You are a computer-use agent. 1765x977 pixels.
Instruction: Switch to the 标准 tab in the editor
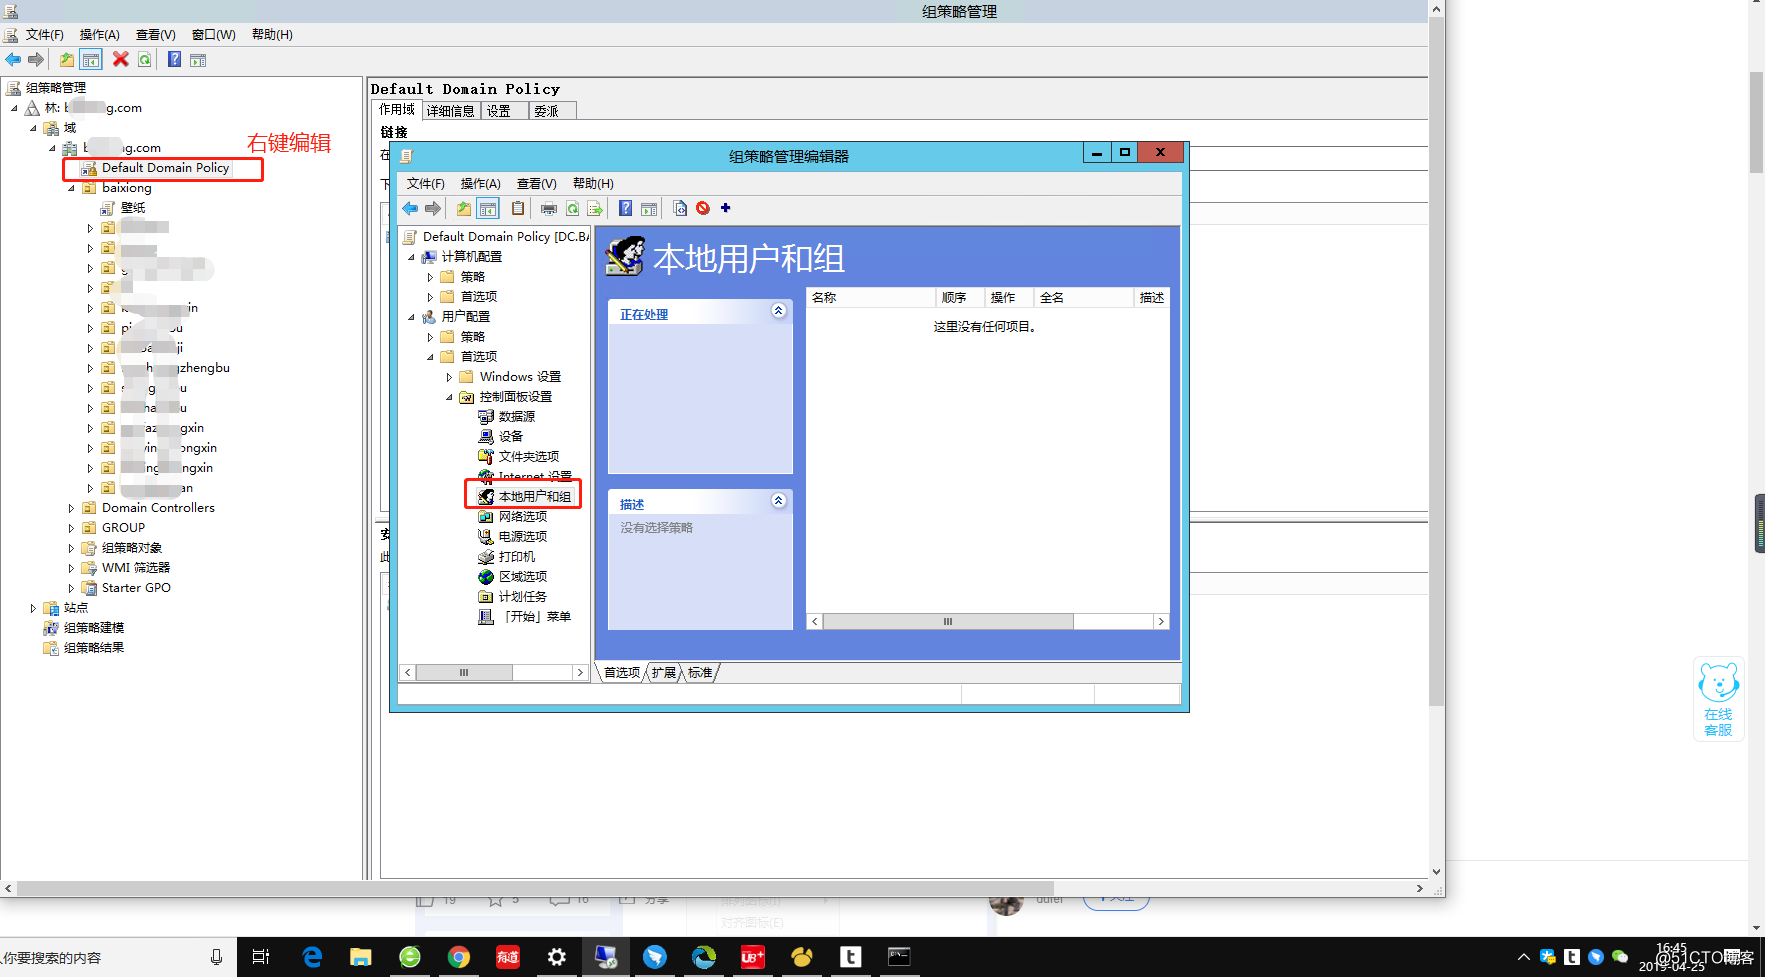pos(700,673)
